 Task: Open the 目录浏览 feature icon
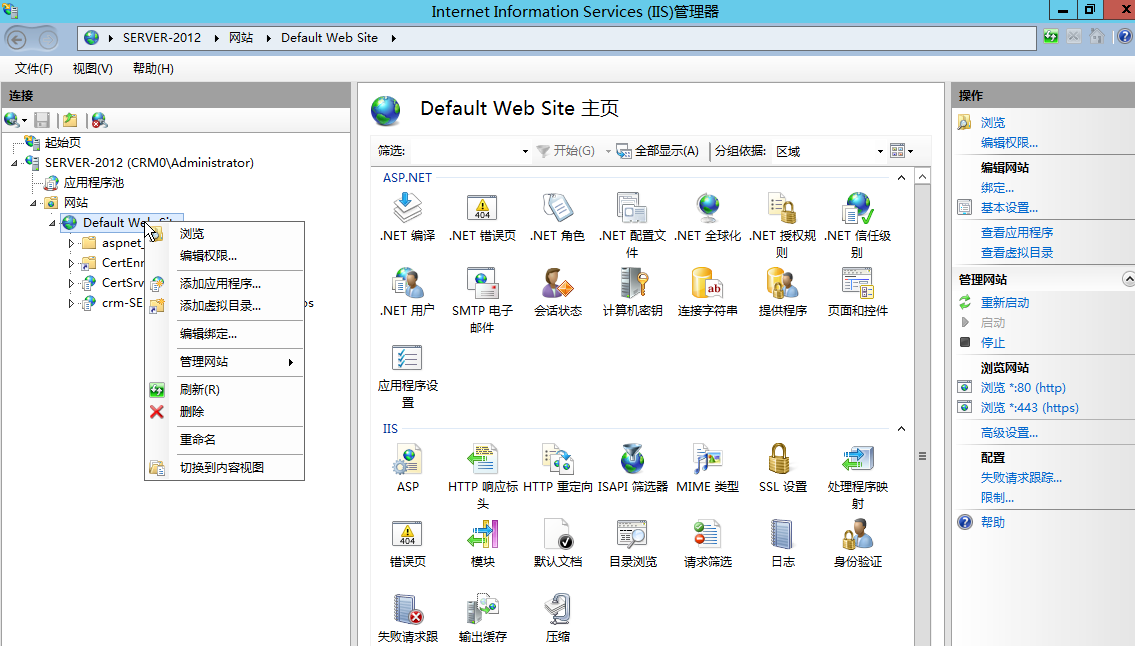633,534
